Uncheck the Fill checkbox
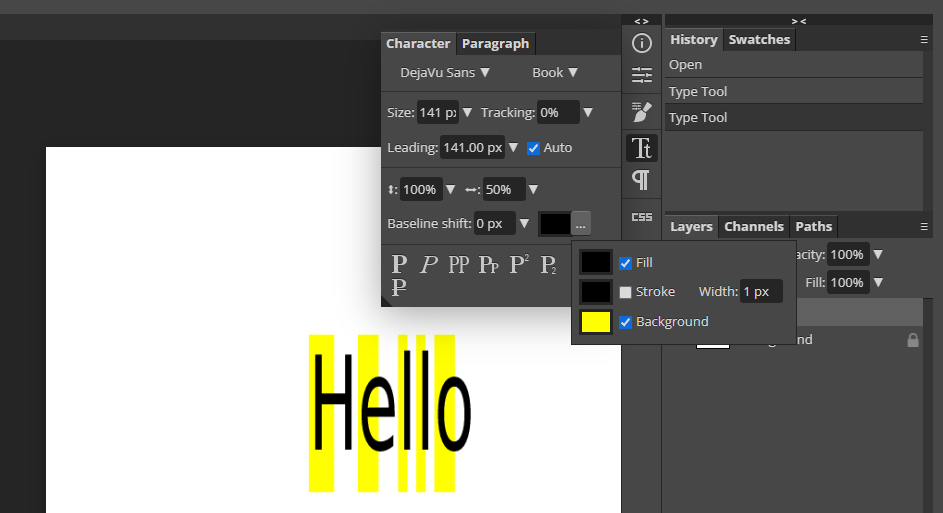This screenshot has width=943, height=513. (x=625, y=263)
